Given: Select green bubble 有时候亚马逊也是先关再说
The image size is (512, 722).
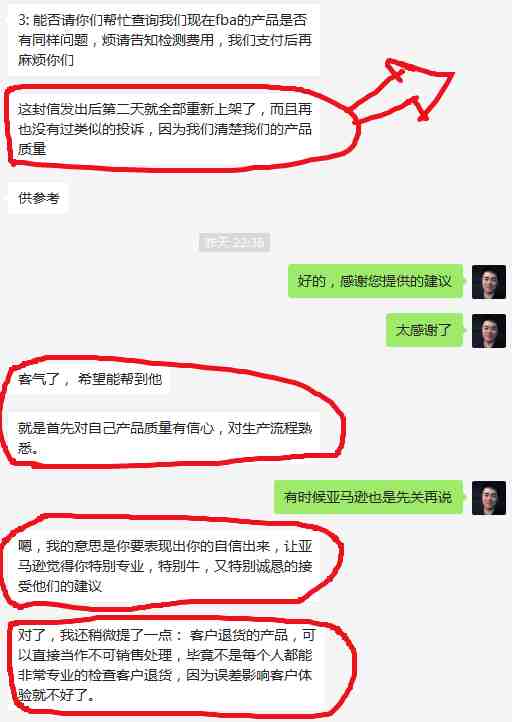Looking at the screenshot, I should (x=368, y=497).
